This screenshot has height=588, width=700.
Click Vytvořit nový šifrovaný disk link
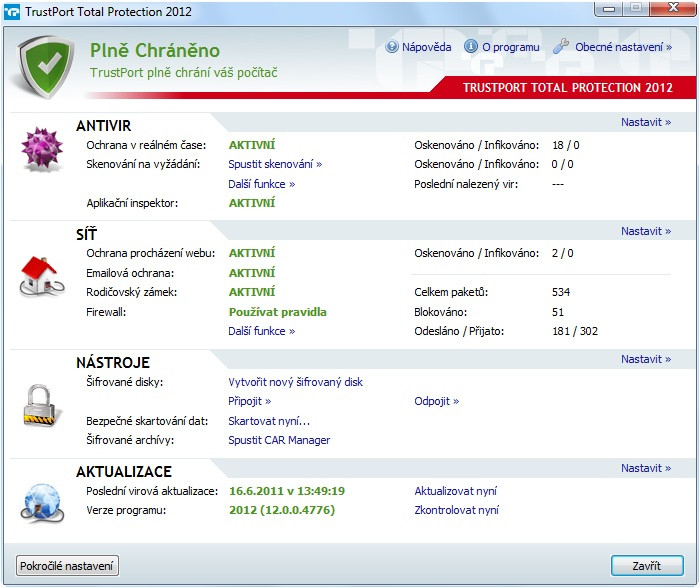click(x=295, y=382)
